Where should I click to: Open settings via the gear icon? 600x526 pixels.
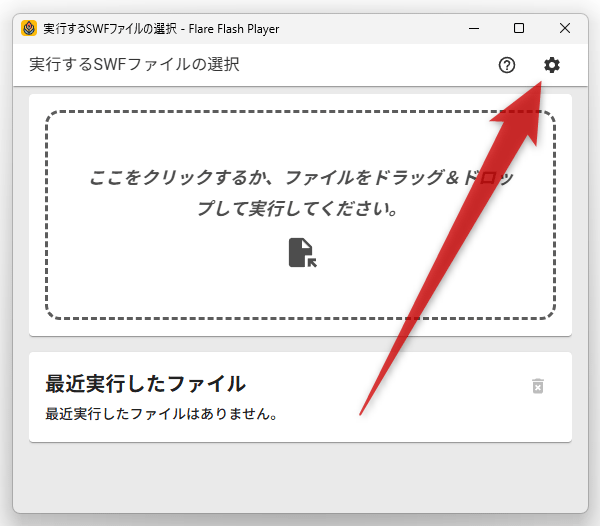552,65
